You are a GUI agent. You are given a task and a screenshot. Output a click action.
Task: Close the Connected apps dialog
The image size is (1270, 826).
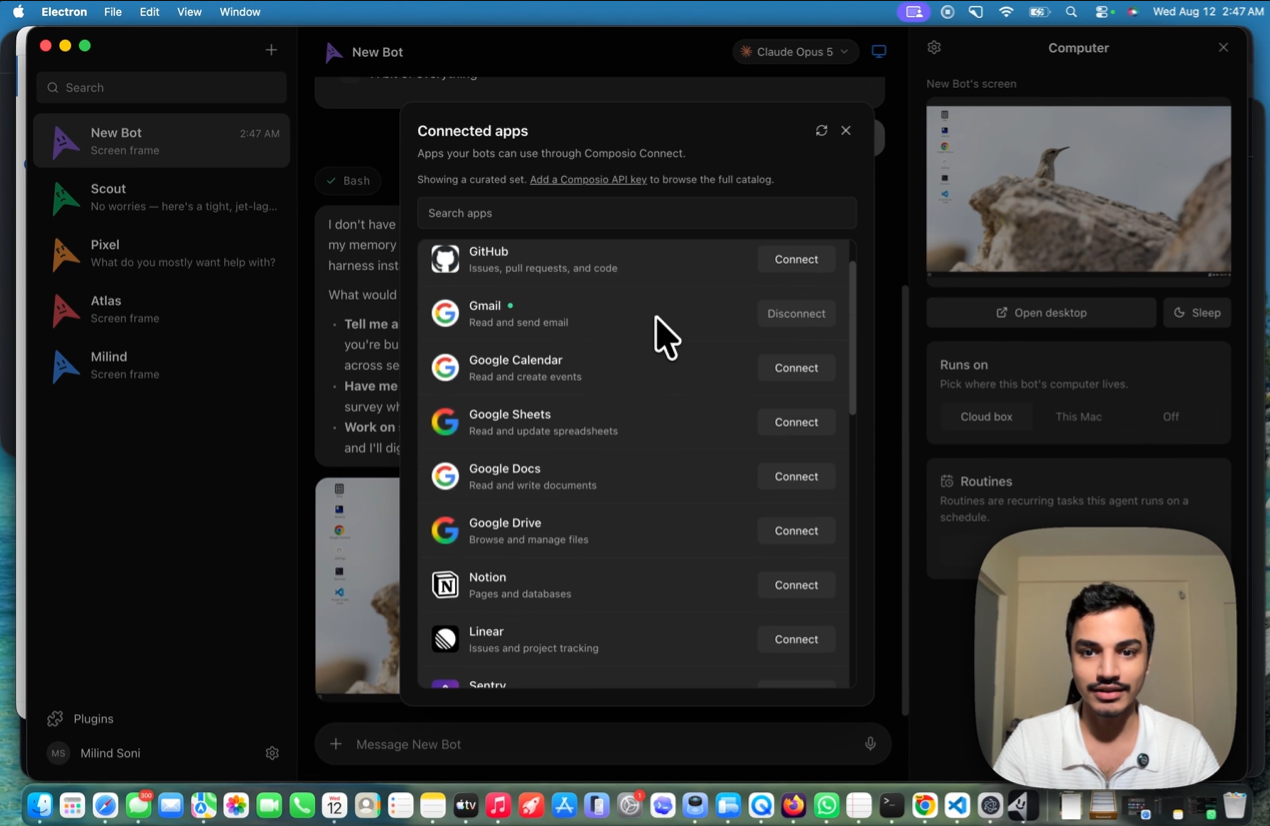[x=846, y=131]
